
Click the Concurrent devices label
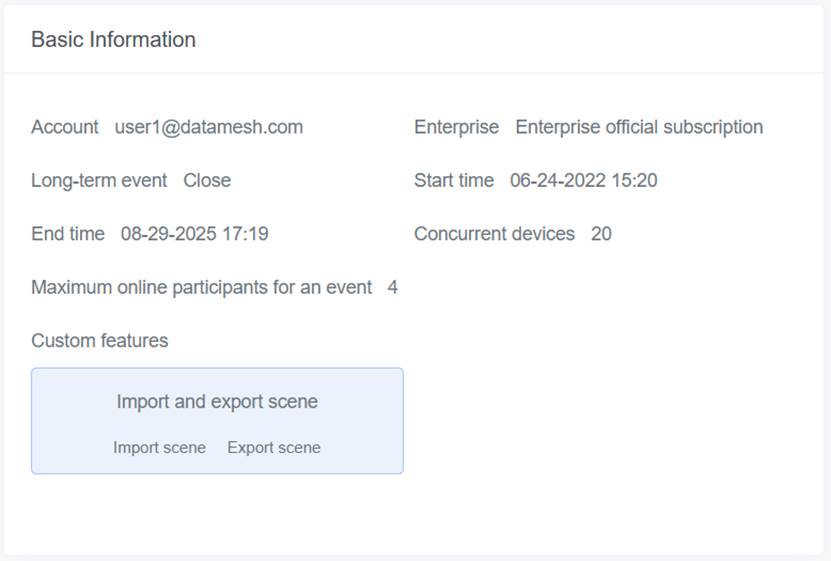[x=495, y=234]
